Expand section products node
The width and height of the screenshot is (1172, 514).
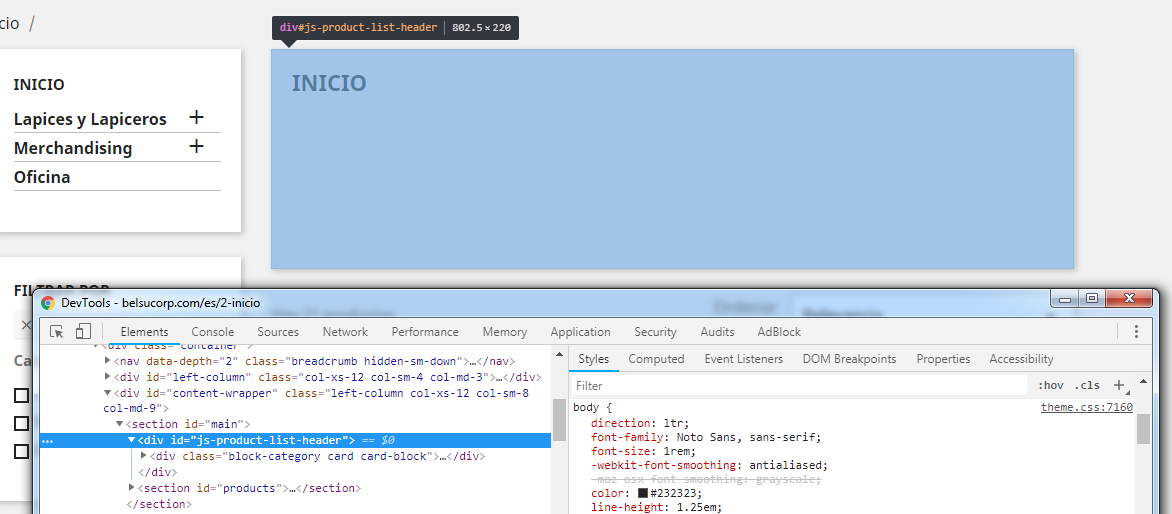click(132, 488)
